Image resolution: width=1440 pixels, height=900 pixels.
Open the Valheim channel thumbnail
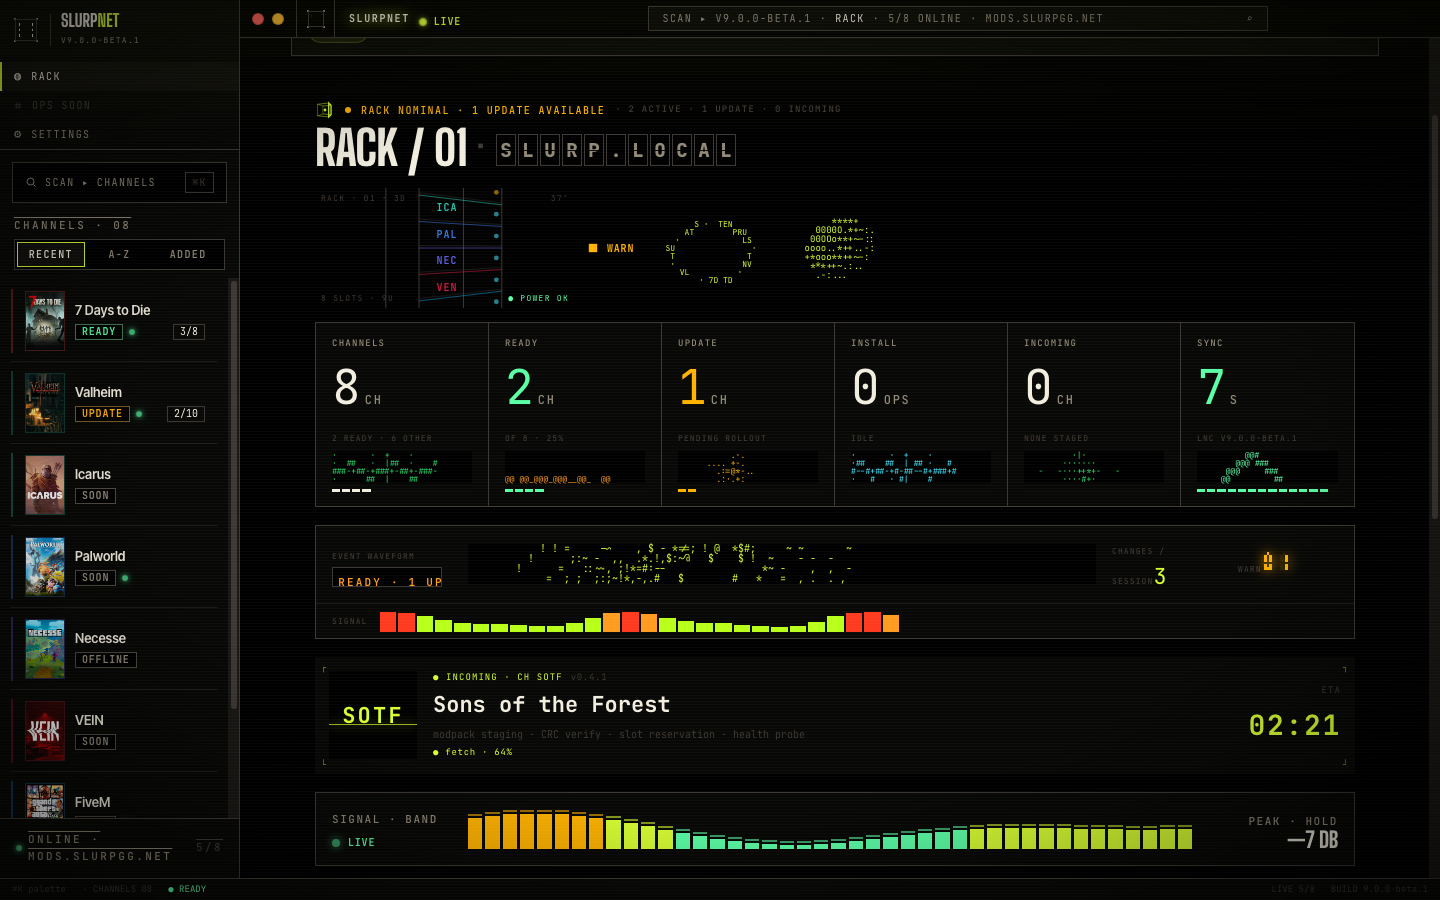pyautogui.click(x=45, y=403)
